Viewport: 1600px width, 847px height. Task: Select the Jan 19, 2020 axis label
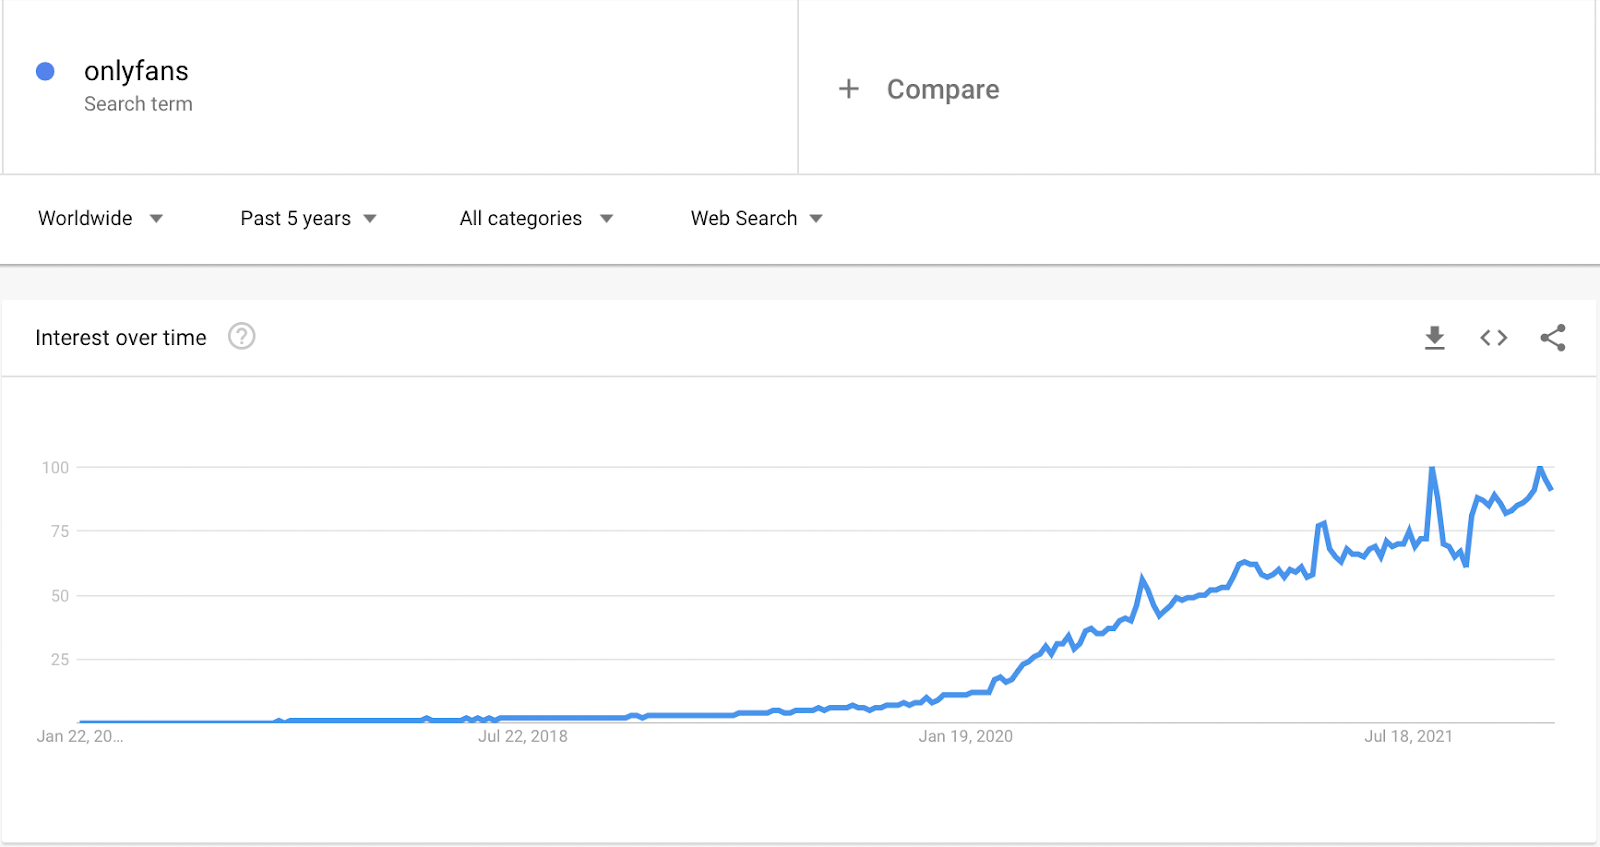pos(966,736)
